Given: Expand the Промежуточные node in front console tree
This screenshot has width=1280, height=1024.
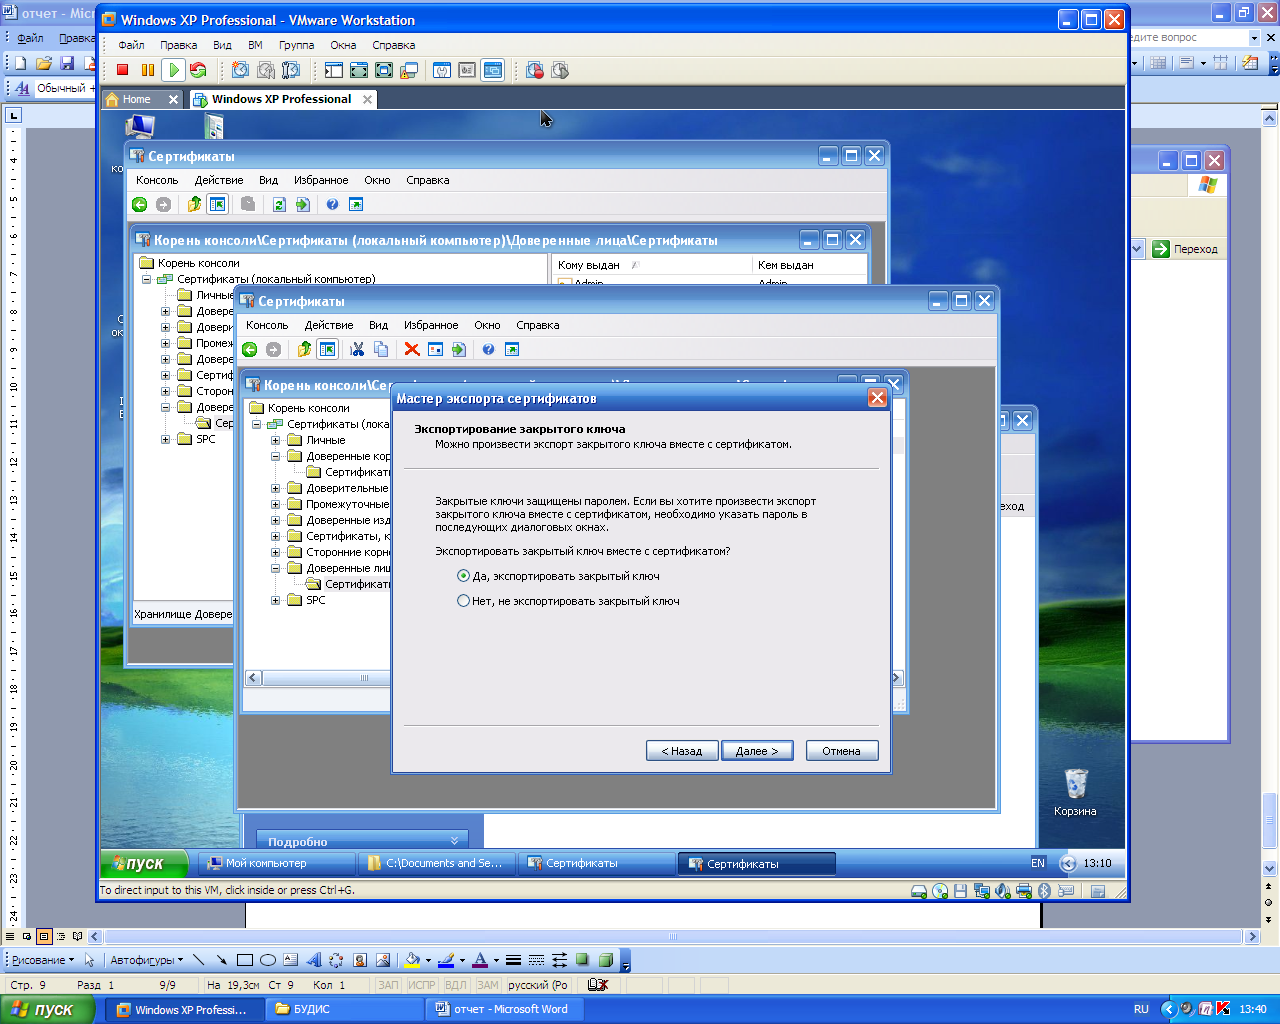Looking at the screenshot, I should [x=275, y=504].
